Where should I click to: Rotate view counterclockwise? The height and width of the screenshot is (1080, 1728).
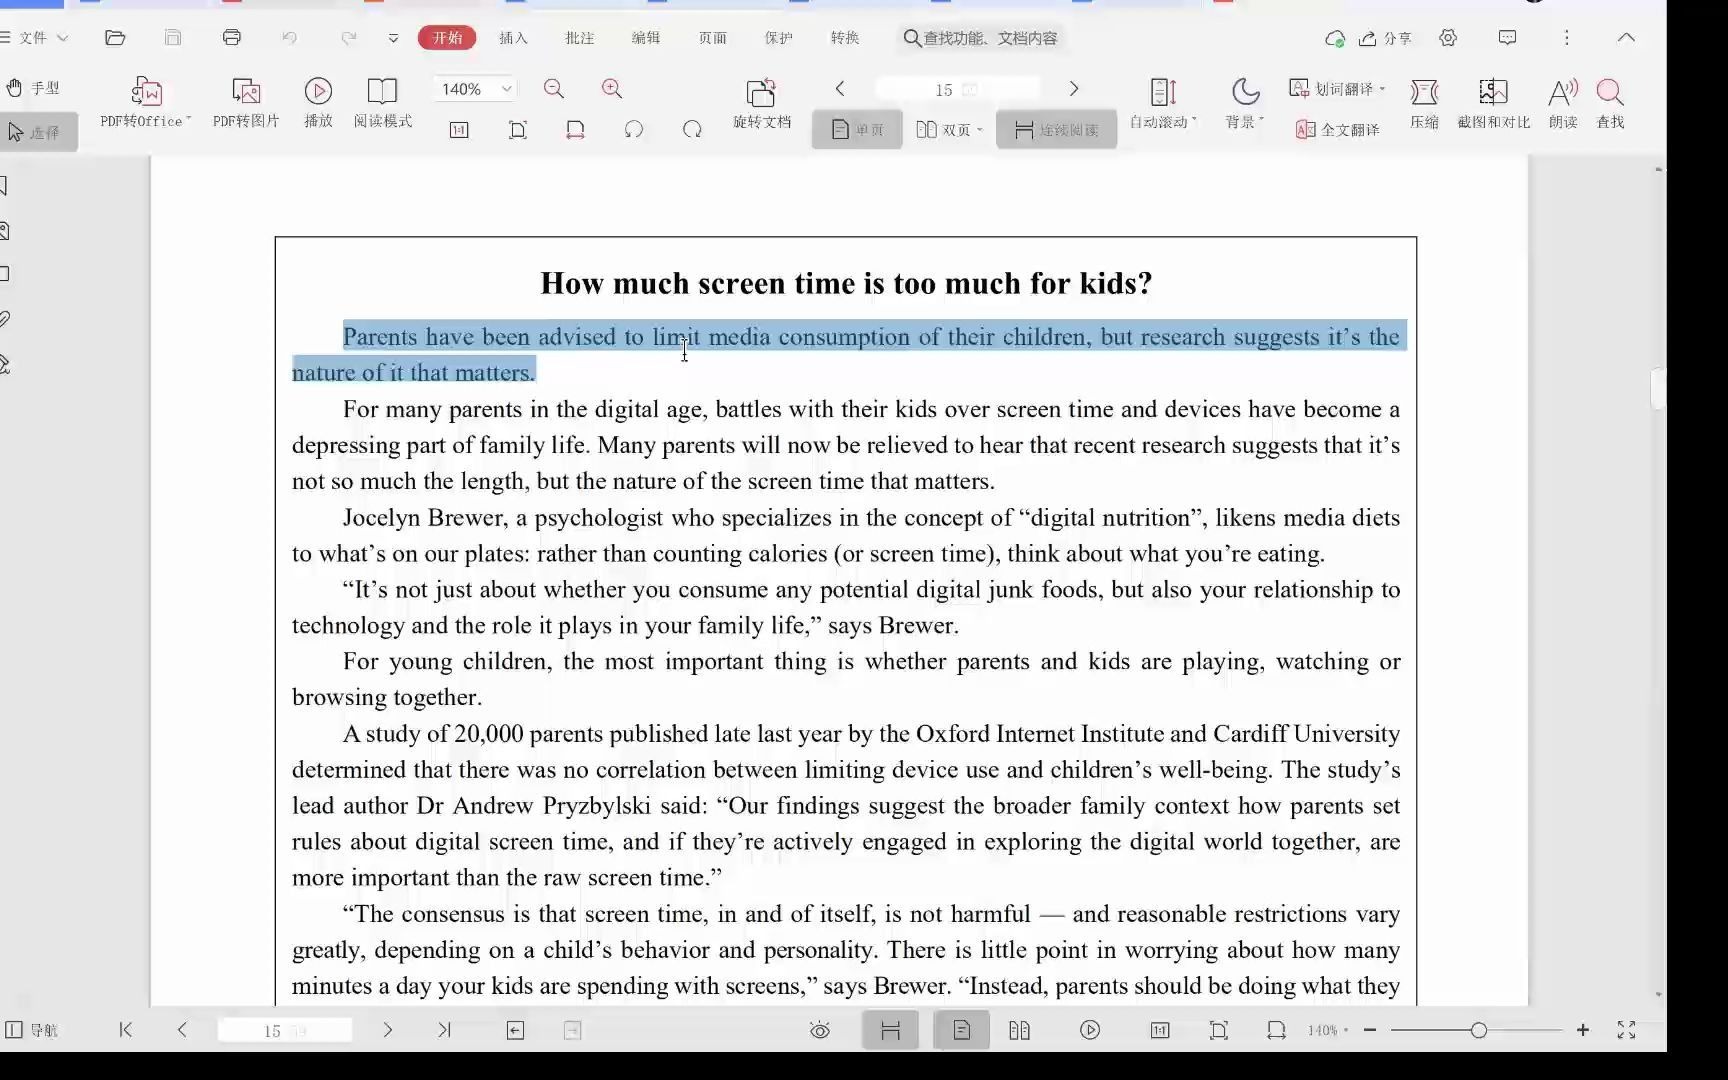click(633, 130)
